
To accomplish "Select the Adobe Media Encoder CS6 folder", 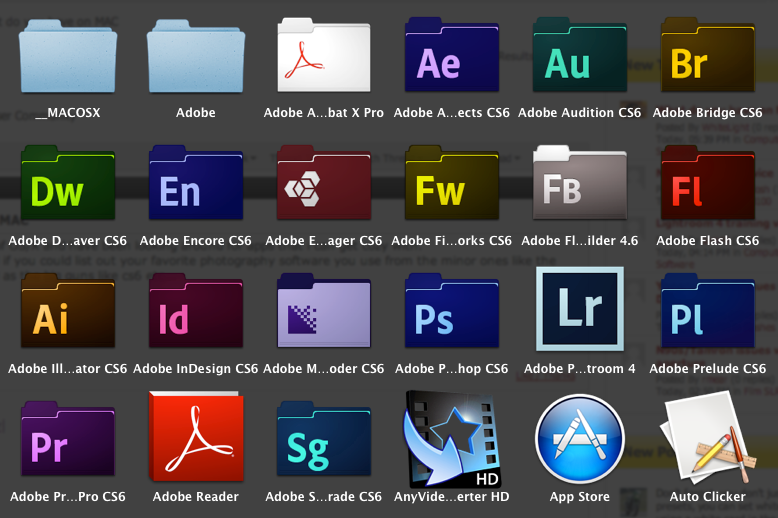I will [323, 315].
